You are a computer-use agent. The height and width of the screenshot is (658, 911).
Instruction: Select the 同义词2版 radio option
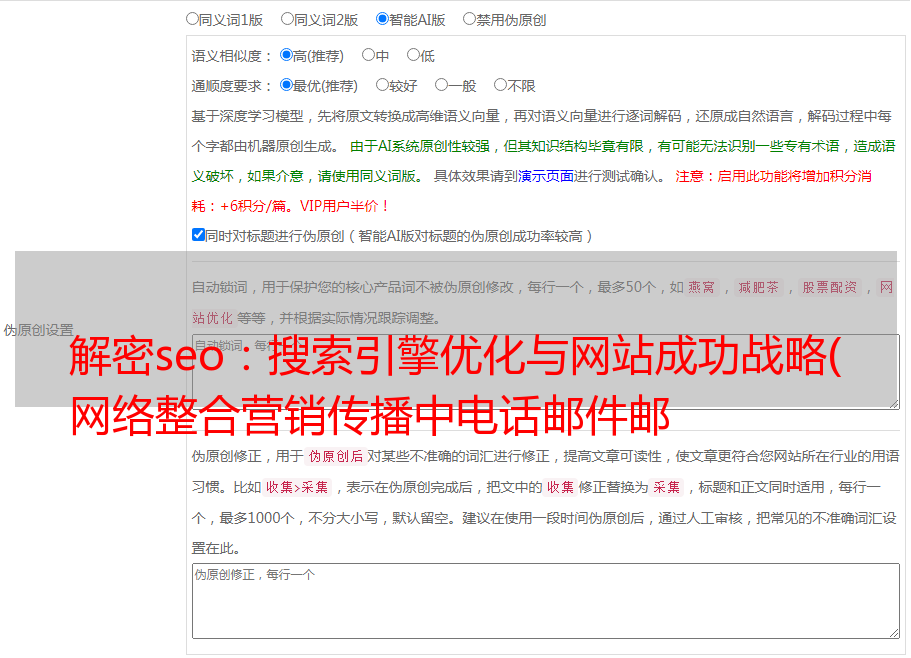[287, 19]
